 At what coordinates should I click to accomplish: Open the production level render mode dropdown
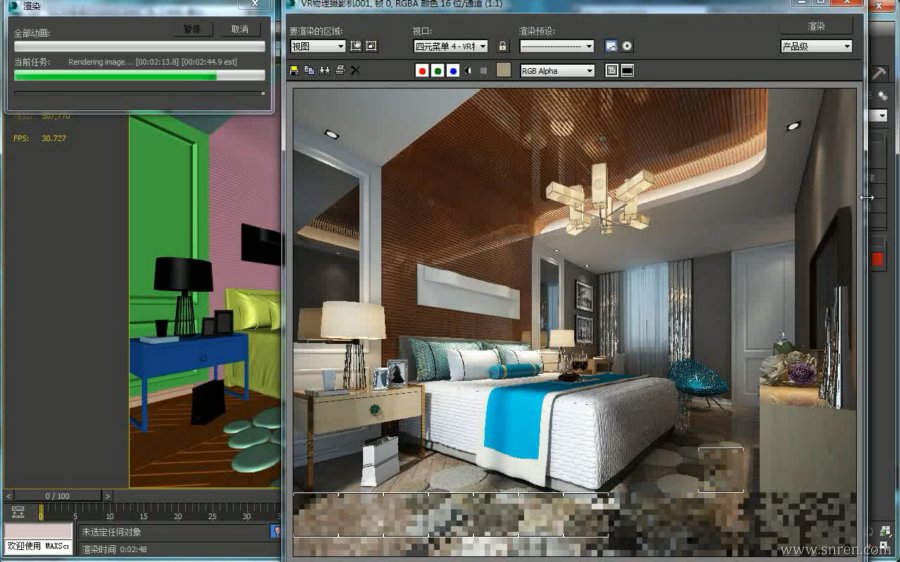[x=816, y=46]
